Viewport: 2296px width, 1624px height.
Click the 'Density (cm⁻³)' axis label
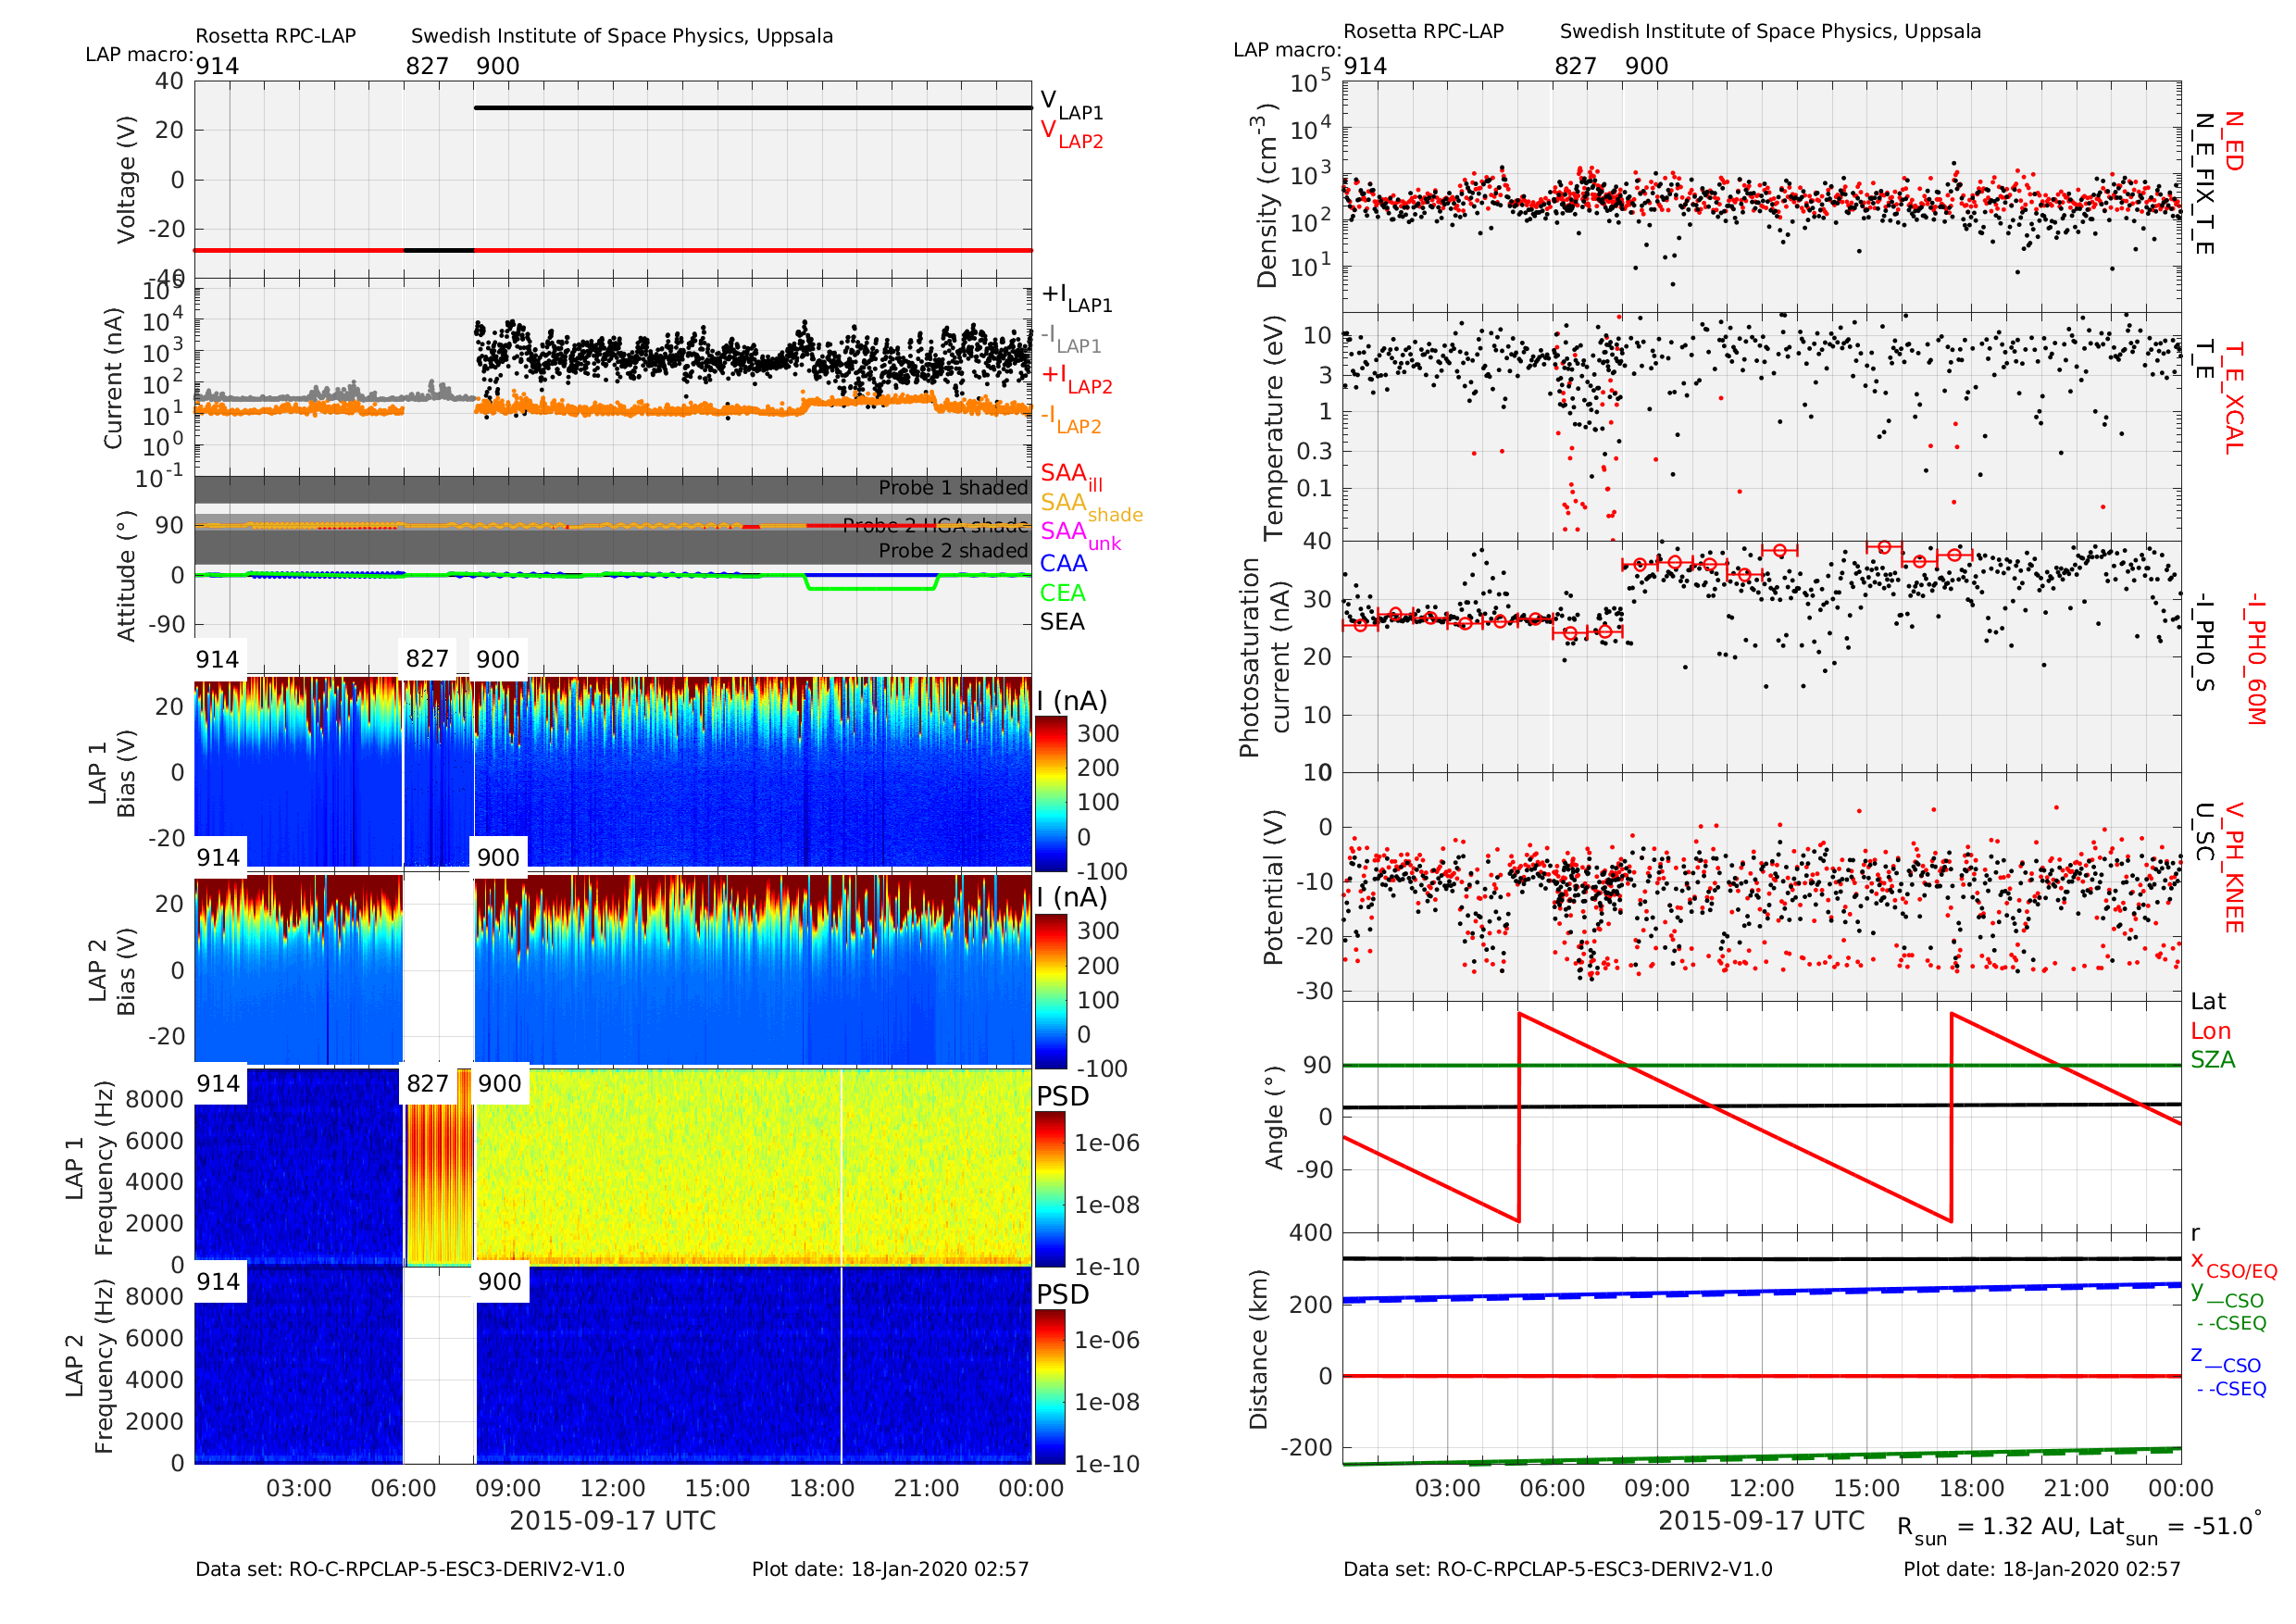[x=1268, y=195]
